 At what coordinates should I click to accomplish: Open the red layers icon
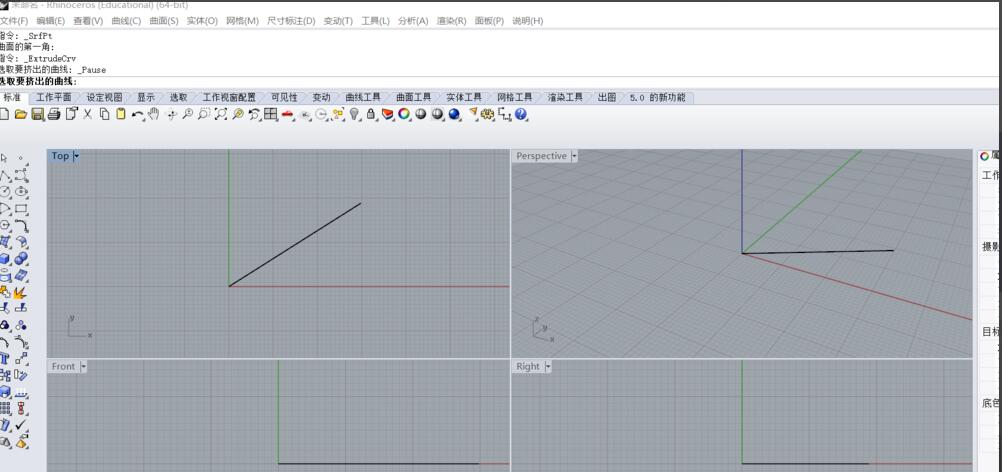pos(387,114)
